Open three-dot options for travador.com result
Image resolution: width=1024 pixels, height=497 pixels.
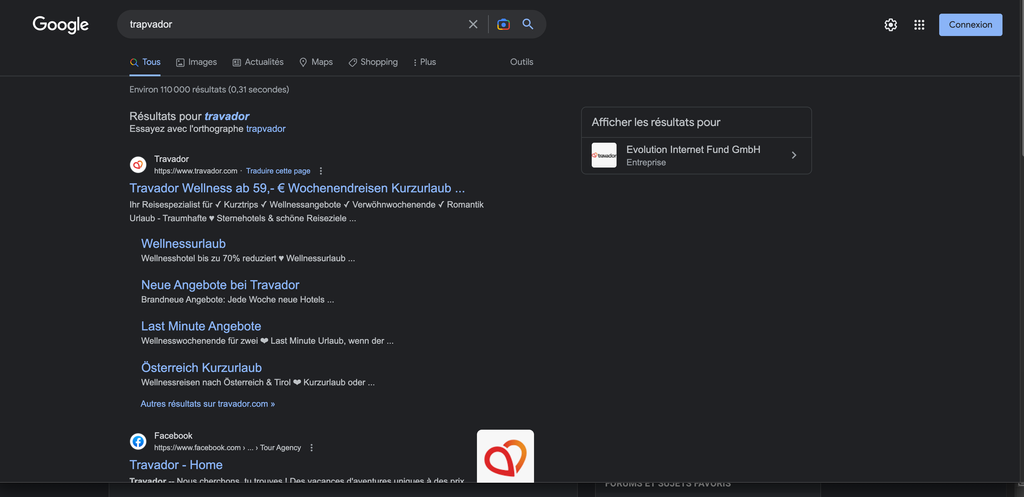321,171
